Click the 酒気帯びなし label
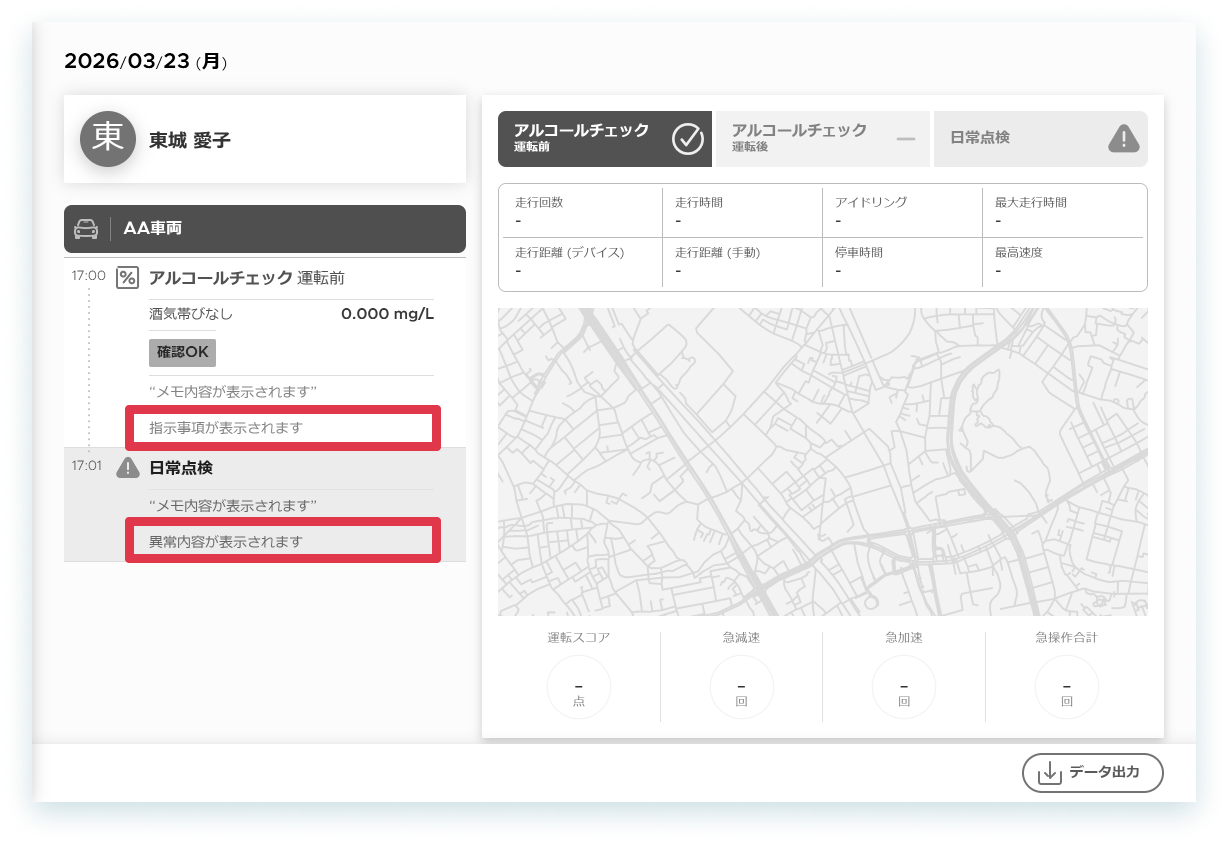The width and height of the screenshot is (1228, 844). click(191, 314)
